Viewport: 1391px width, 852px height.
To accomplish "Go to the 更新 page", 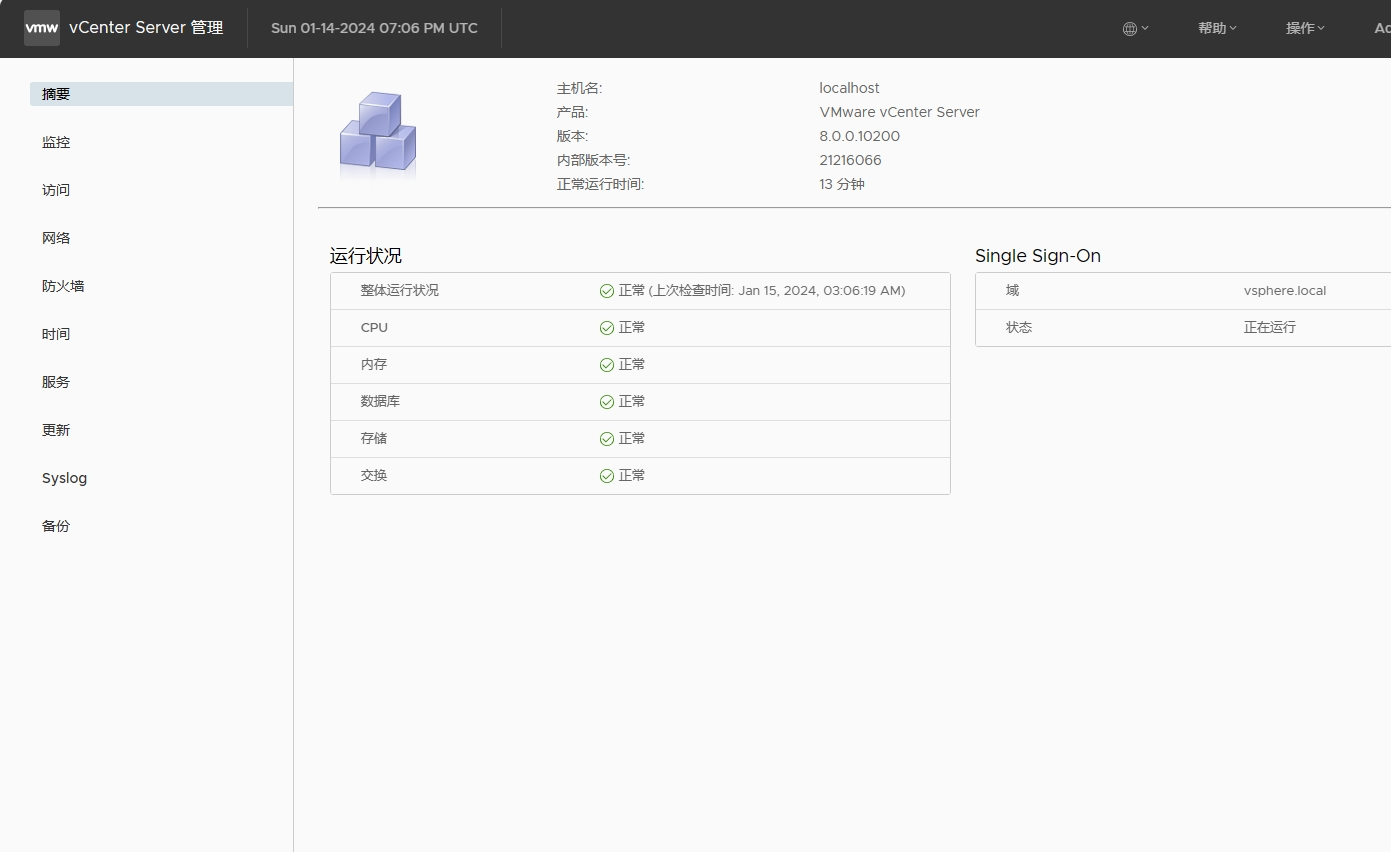I will [x=56, y=430].
